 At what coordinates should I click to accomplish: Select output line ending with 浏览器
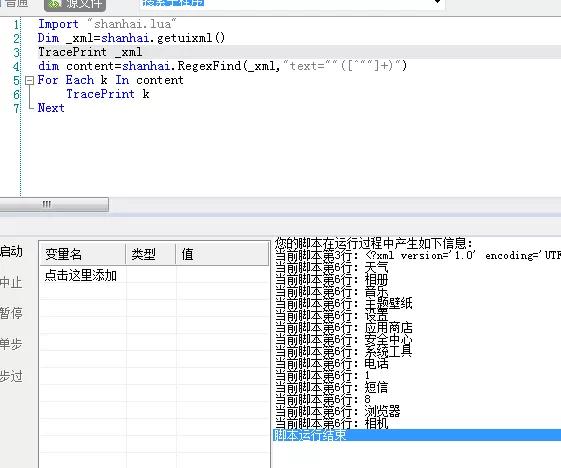(338, 412)
